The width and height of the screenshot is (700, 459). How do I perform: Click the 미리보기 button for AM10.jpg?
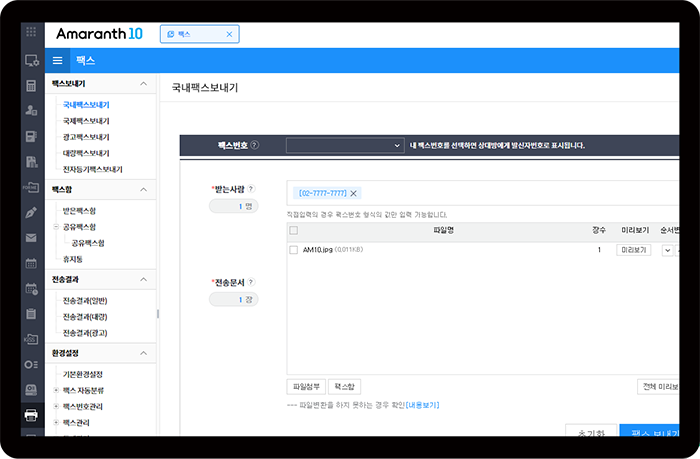[x=634, y=250]
